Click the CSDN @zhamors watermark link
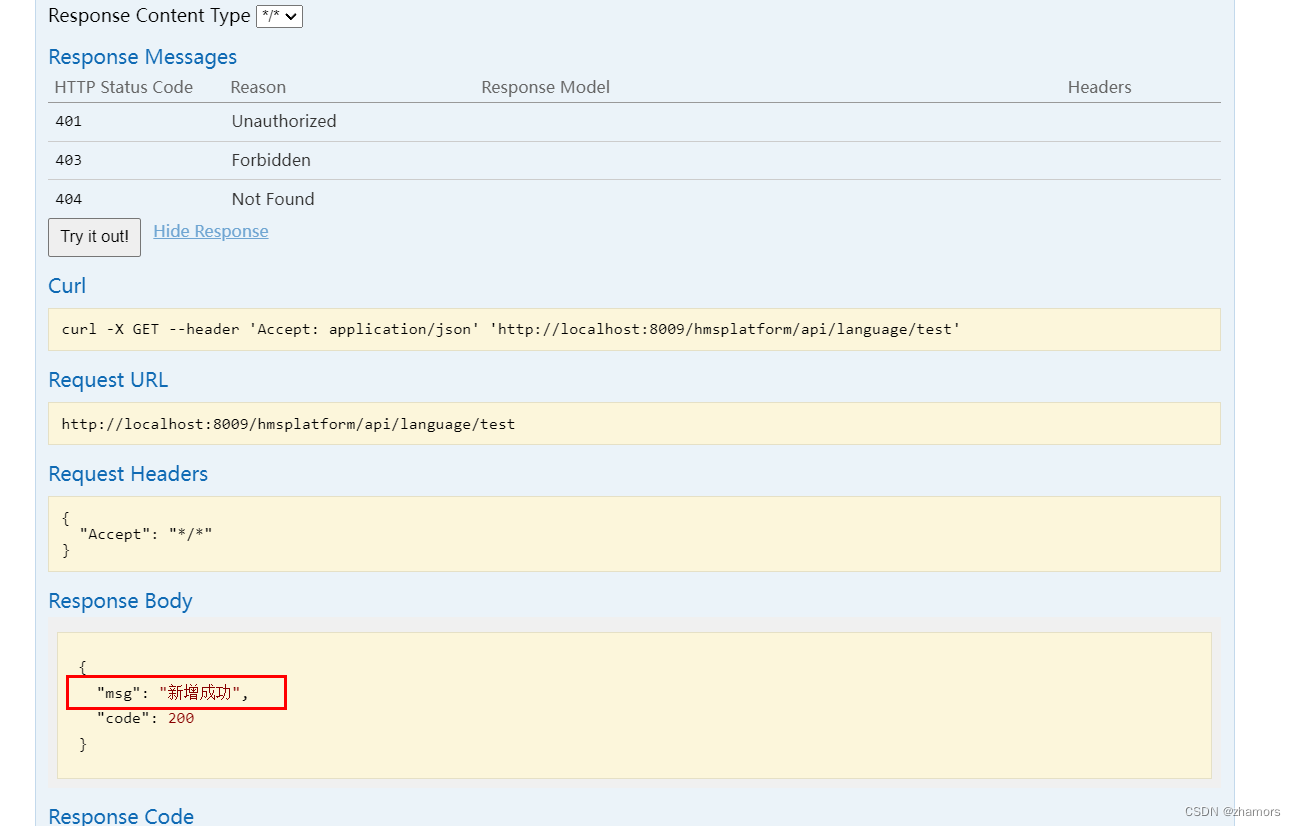The height and width of the screenshot is (826, 1296). tap(1233, 811)
